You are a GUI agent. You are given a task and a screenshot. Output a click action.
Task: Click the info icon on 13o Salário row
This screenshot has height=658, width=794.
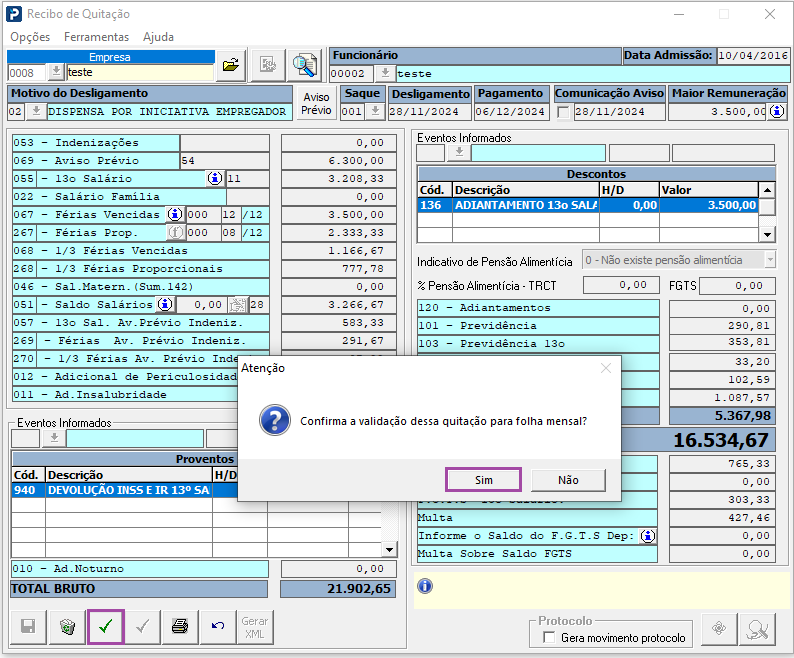click(x=214, y=179)
